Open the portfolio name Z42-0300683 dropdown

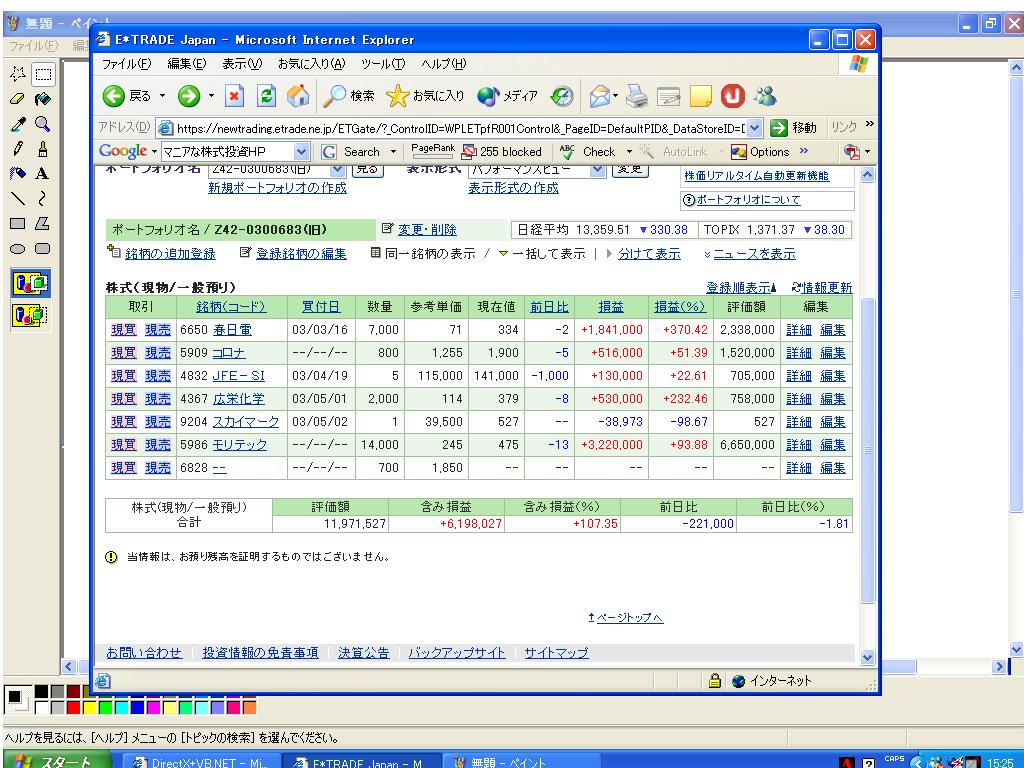coord(338,169)
